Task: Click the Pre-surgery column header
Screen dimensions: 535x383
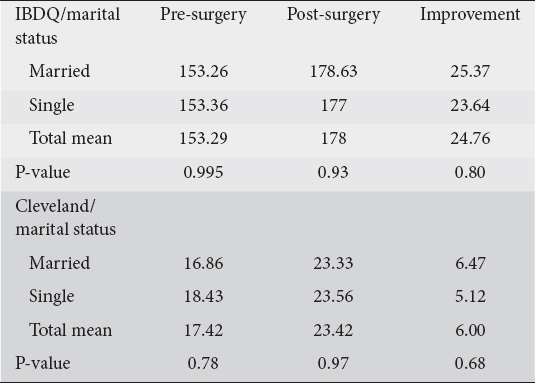Action: pyautogui.click(x=203, y=15)
